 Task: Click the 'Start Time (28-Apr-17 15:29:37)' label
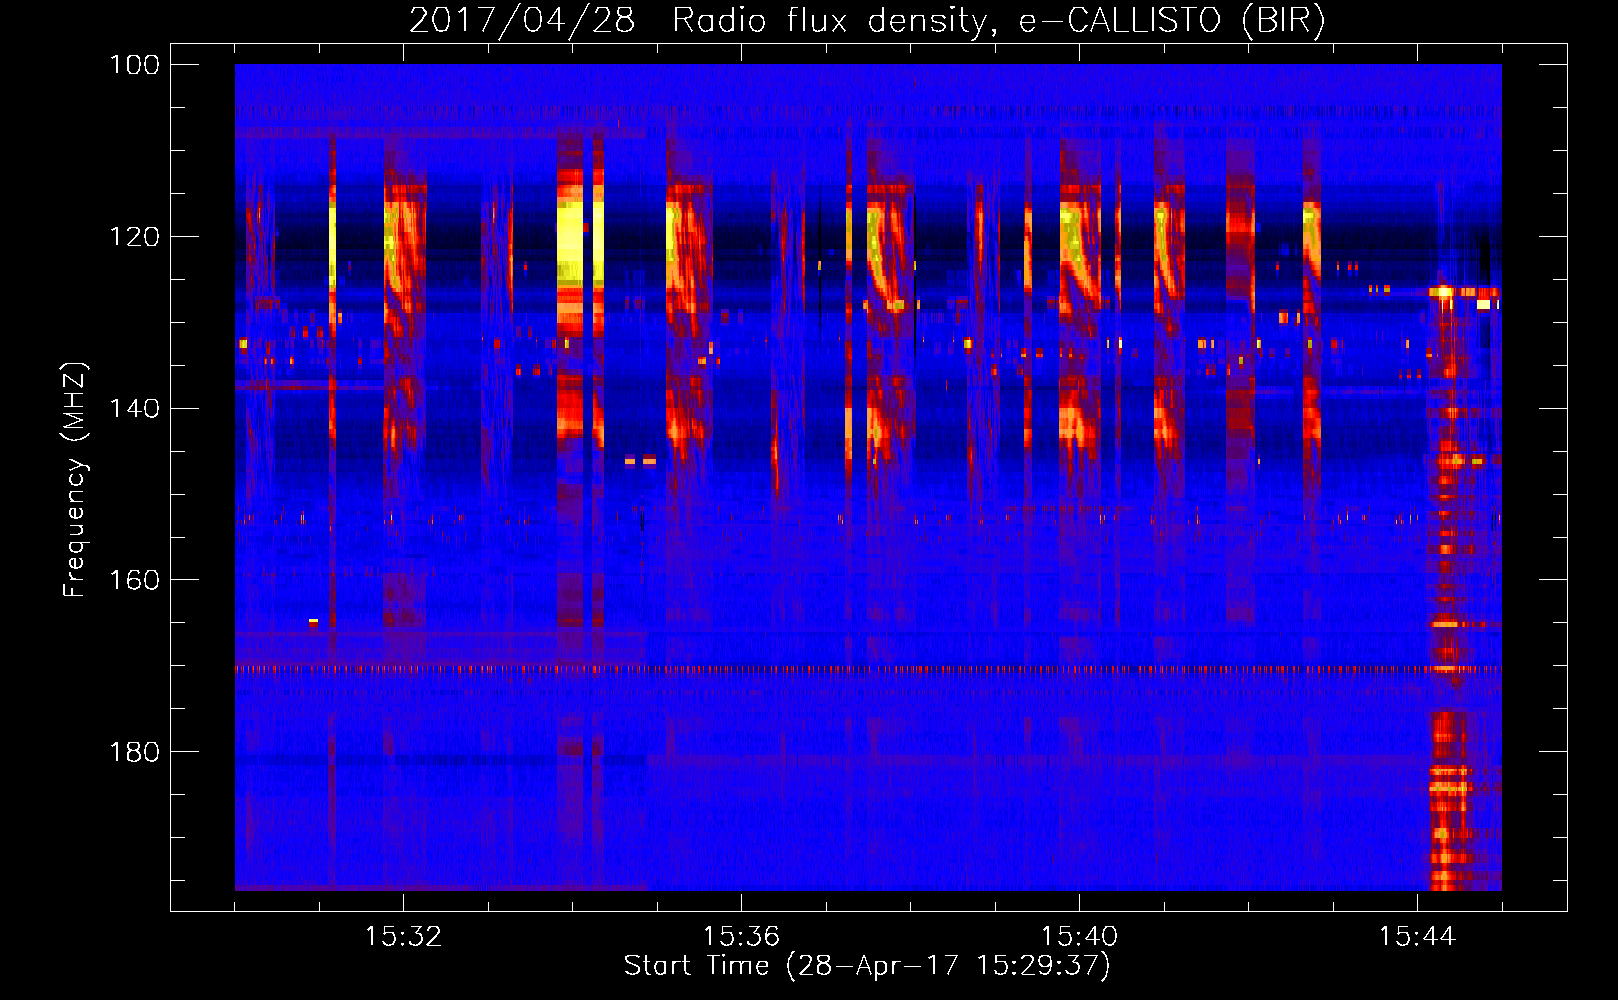867,966
